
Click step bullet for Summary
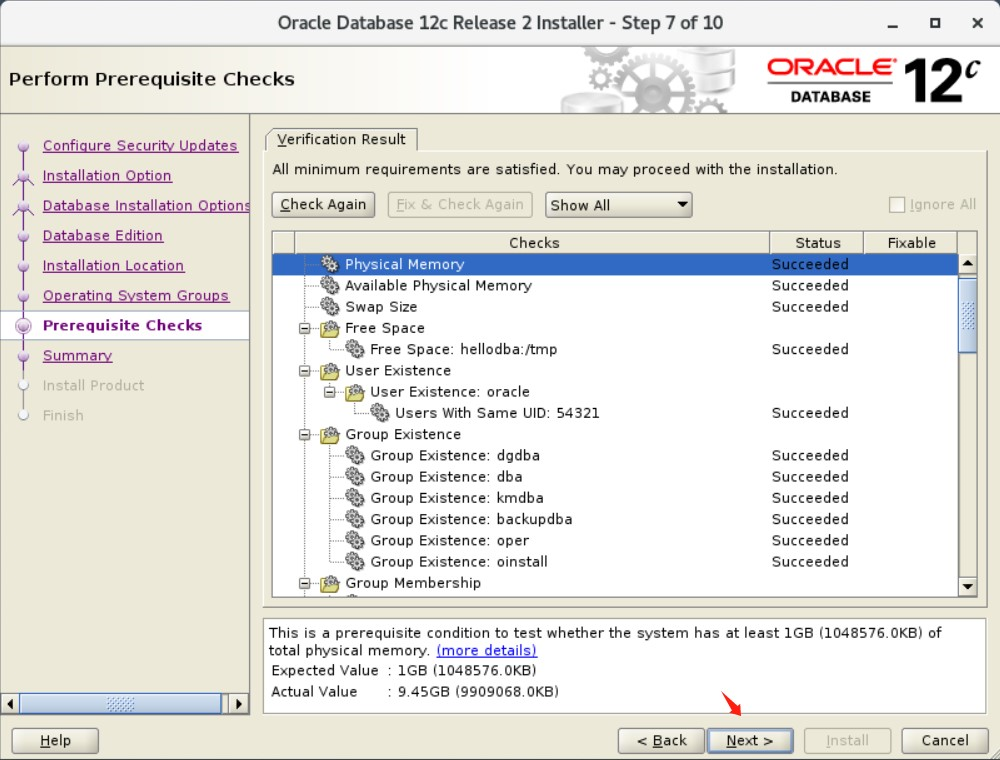pos(24,356)
